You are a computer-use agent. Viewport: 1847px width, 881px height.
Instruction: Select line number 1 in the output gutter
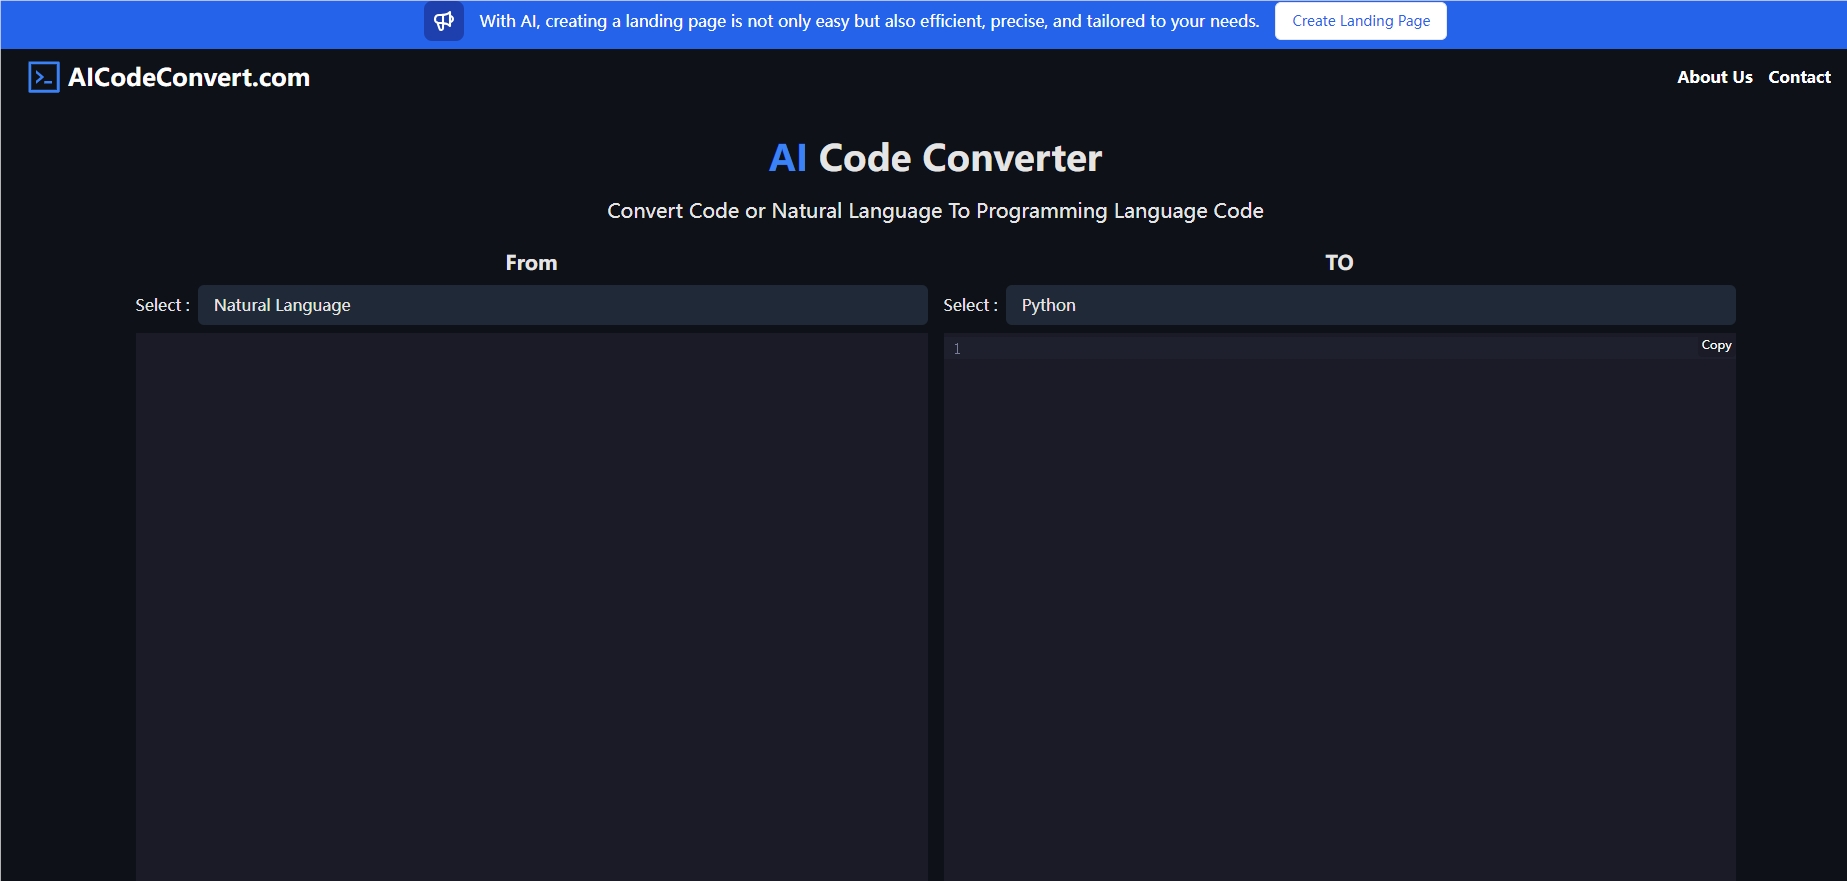pos(957,349)
